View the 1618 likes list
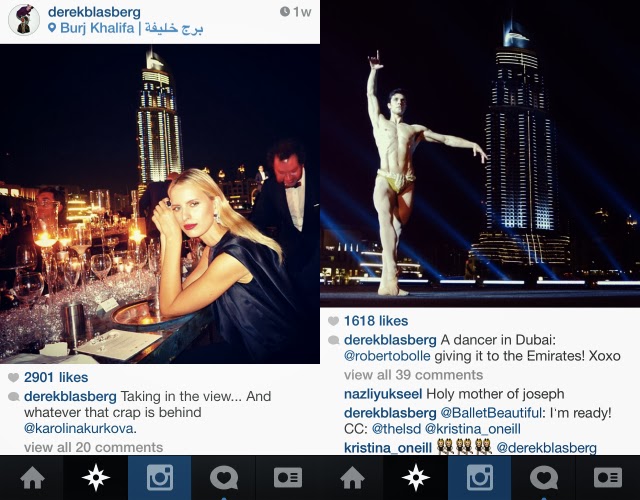The width and height of the screenshot is (640, 500). 376,321
